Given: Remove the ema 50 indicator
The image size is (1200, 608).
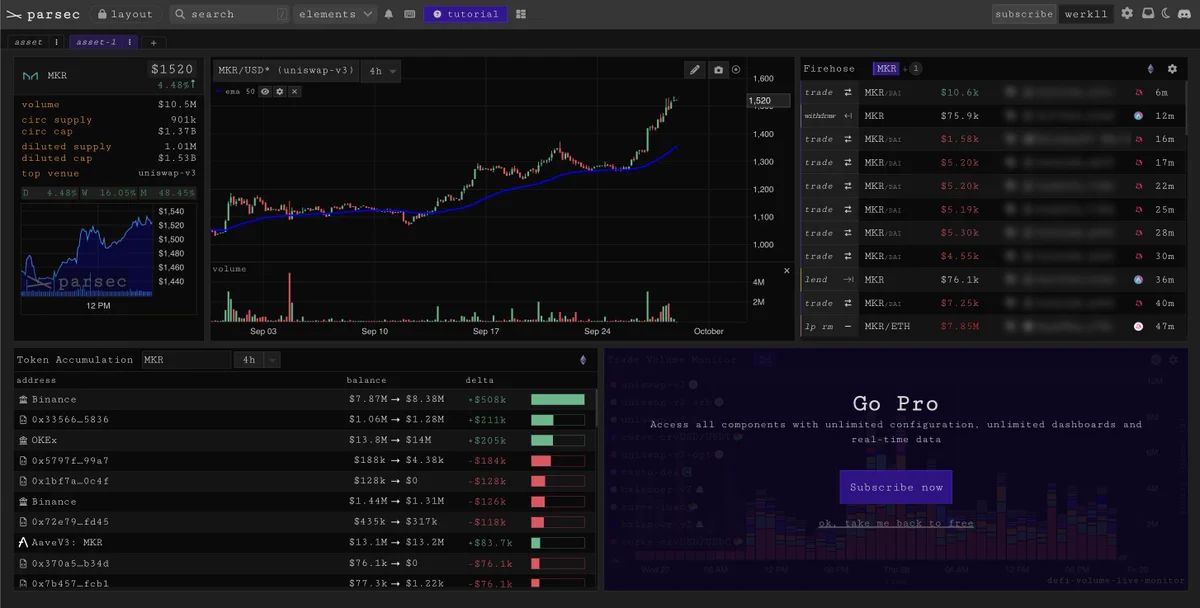Looking at the screenshot, I should click(294, 91).
